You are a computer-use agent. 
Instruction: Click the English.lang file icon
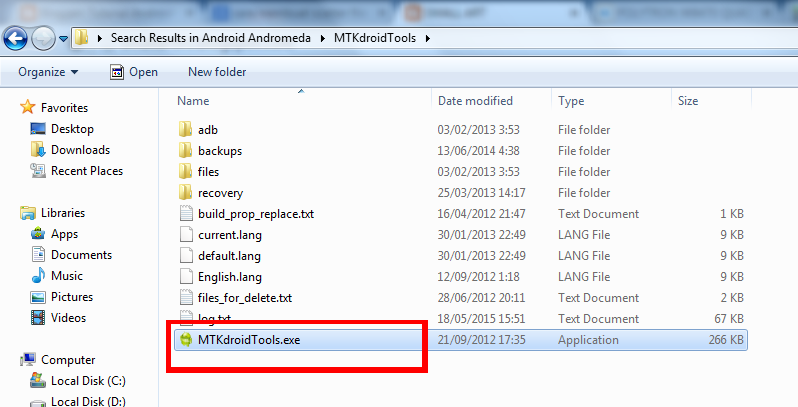186,276
